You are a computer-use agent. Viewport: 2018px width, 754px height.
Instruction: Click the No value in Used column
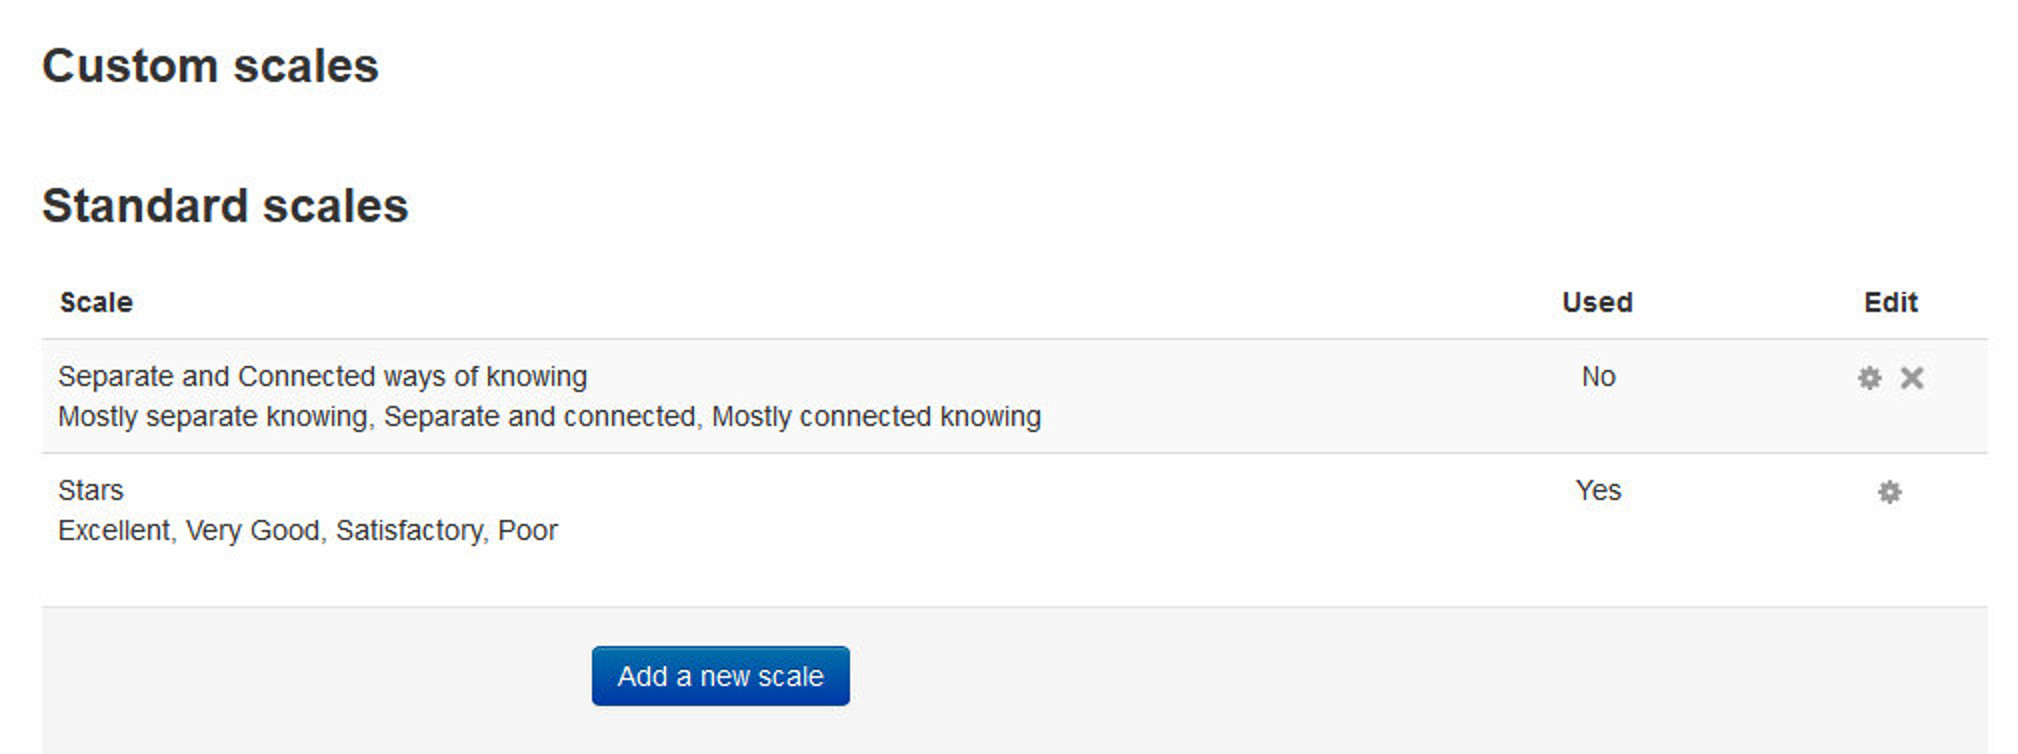(x=1598, y=377)
